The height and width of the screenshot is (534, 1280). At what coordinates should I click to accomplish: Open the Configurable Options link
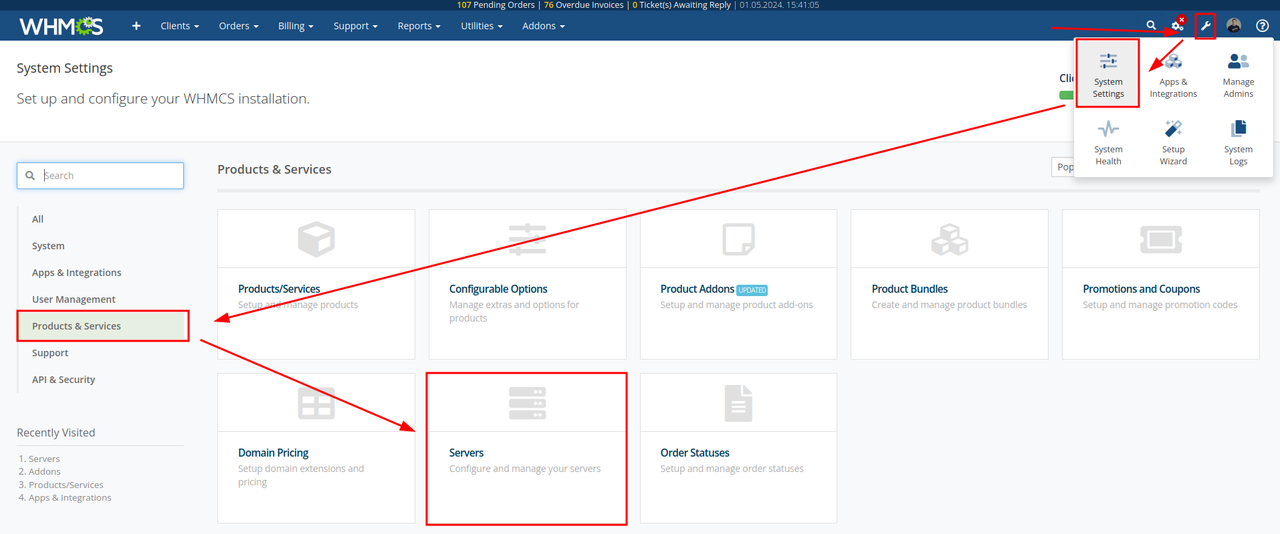coord(498,289)
